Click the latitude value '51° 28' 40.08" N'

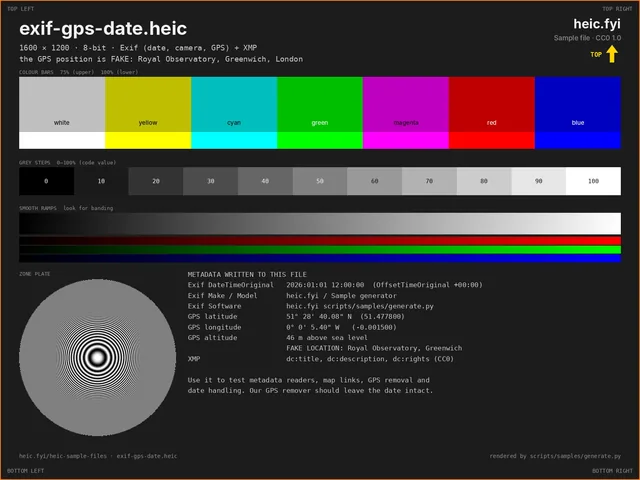tap(319, 316)
